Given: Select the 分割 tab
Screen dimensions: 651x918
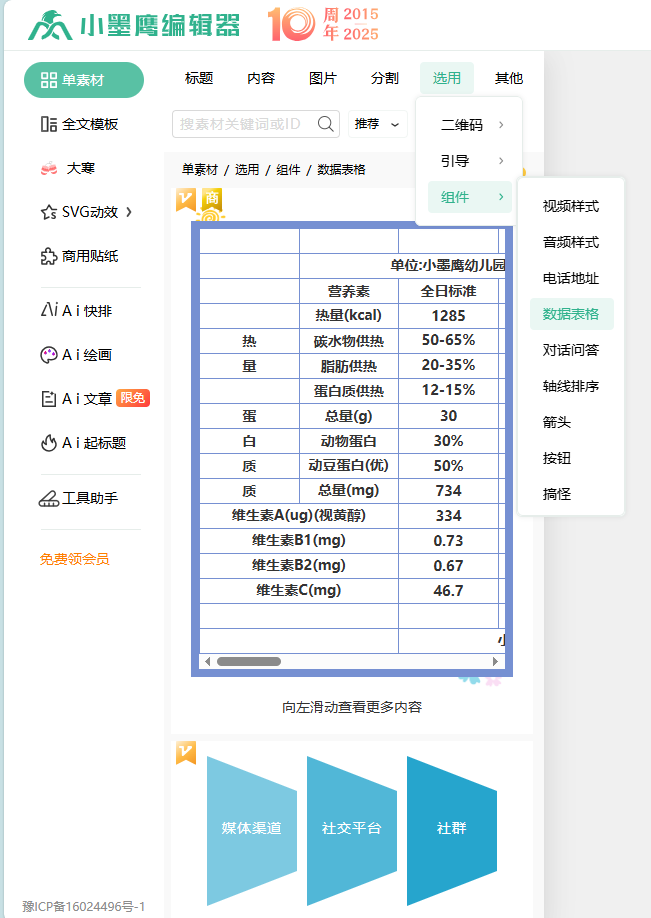Looking at the screenshot, I should tap(385, 78).
